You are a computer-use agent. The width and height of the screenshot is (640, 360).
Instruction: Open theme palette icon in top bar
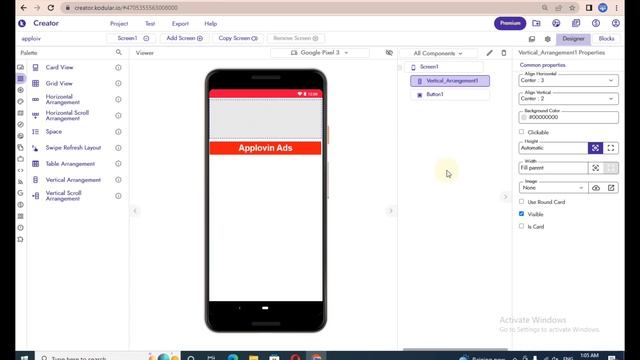tap(556, 23)
